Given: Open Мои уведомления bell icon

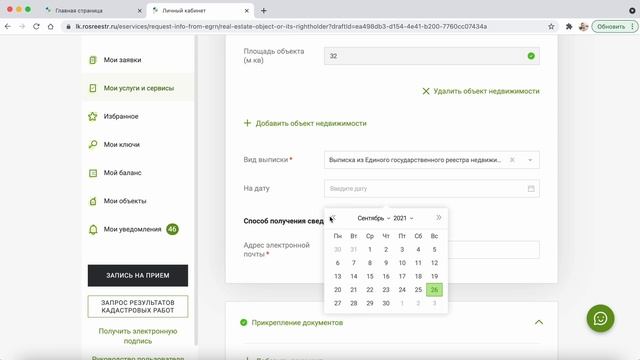Looking at the screenshot, I should [93, 229].
